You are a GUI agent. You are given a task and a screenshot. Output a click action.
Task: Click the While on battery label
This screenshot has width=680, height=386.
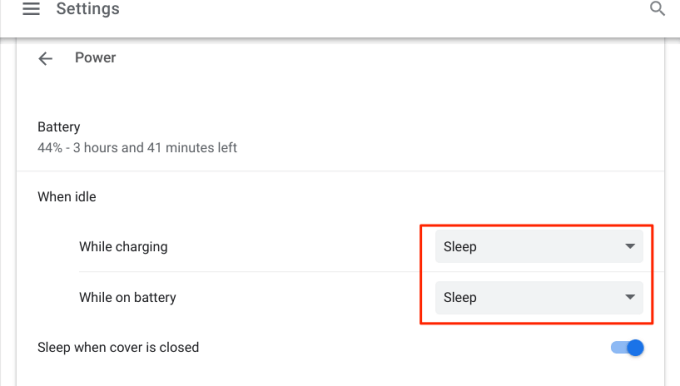128,297
